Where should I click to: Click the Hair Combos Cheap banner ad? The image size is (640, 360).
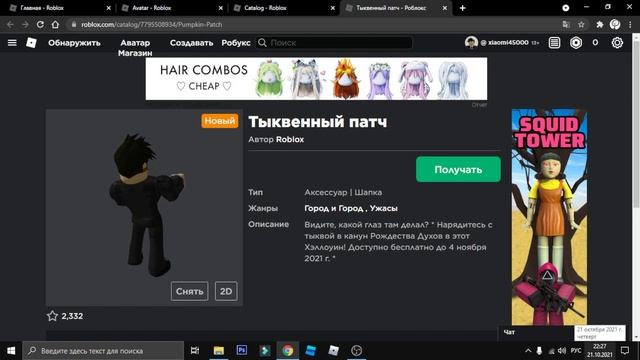pyautogui.click(x=316, y=78)
